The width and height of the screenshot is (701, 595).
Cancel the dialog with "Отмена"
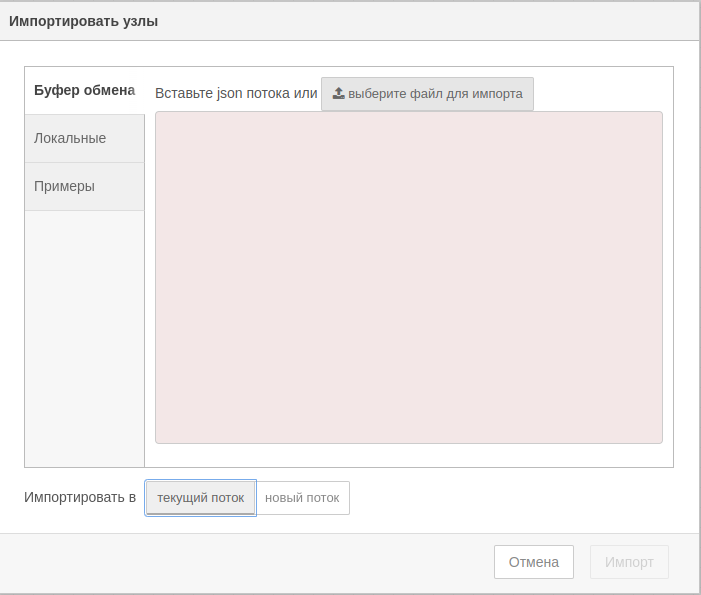pos(533,562)
